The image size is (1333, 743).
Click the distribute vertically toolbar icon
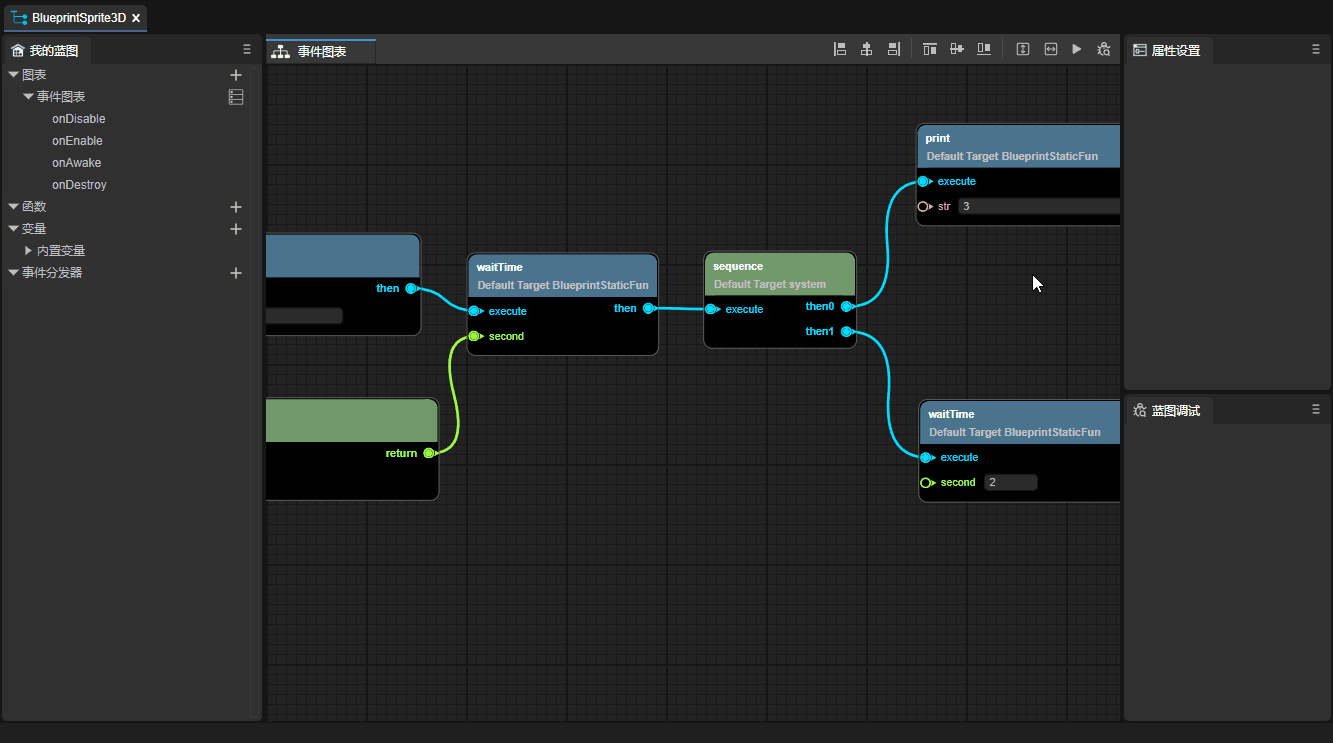[1023, 49]
